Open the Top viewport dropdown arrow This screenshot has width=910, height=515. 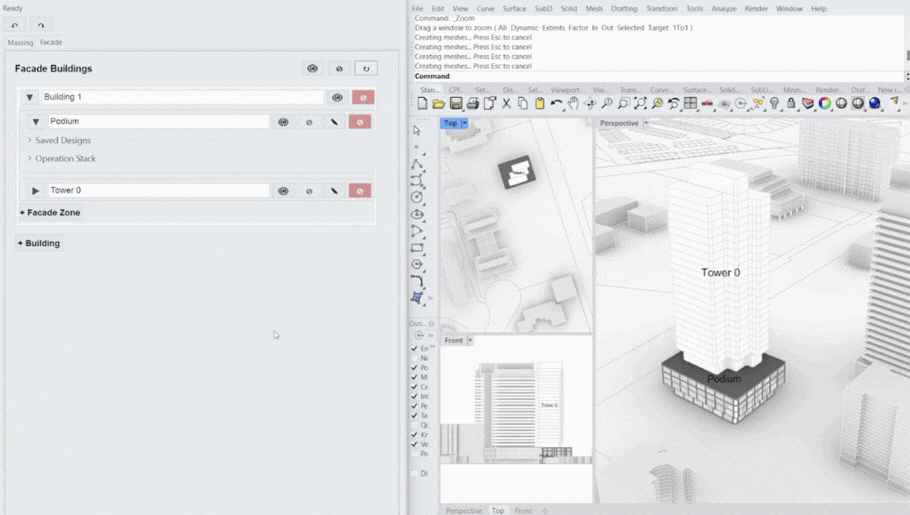point(464,123)
